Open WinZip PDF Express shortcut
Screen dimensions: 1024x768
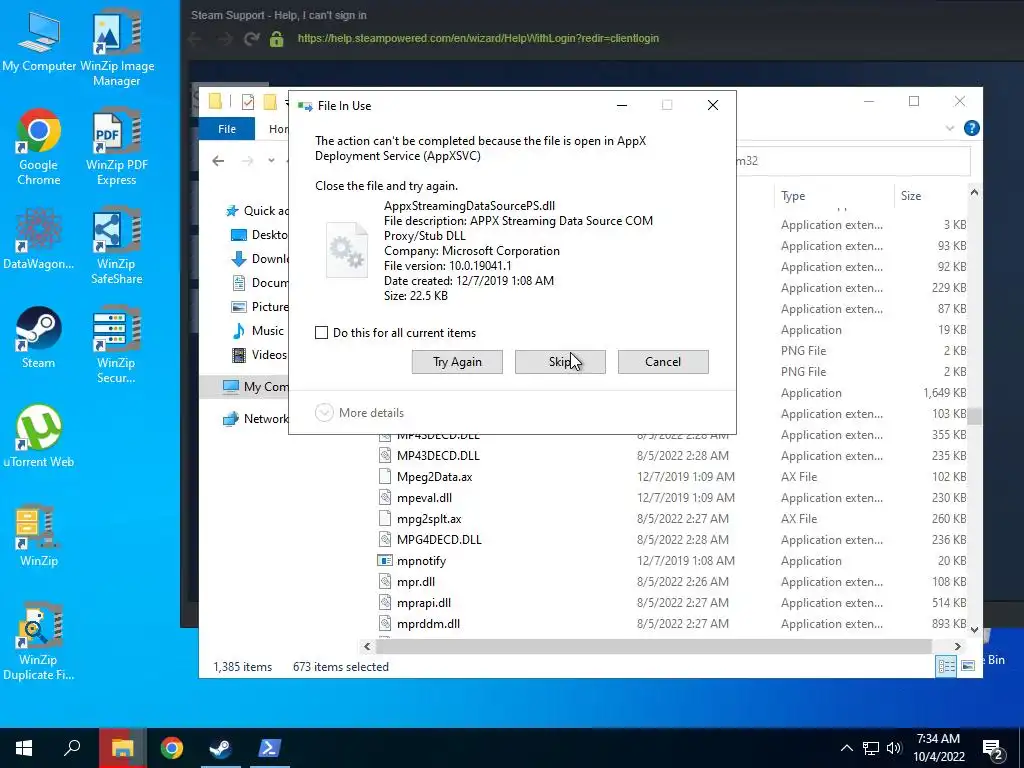[x=117, y=147]
